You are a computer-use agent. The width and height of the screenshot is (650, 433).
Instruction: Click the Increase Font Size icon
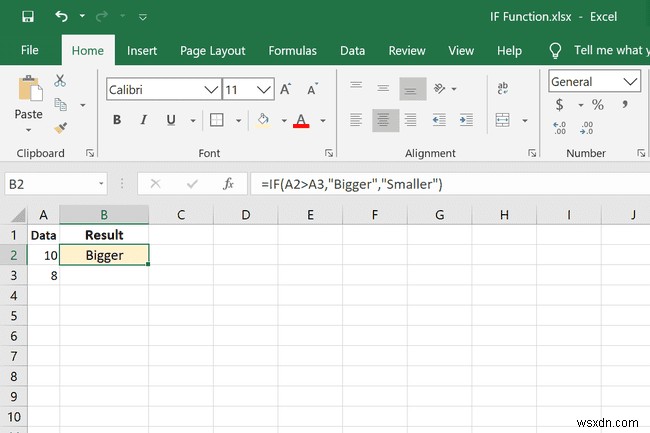[286, 89]
